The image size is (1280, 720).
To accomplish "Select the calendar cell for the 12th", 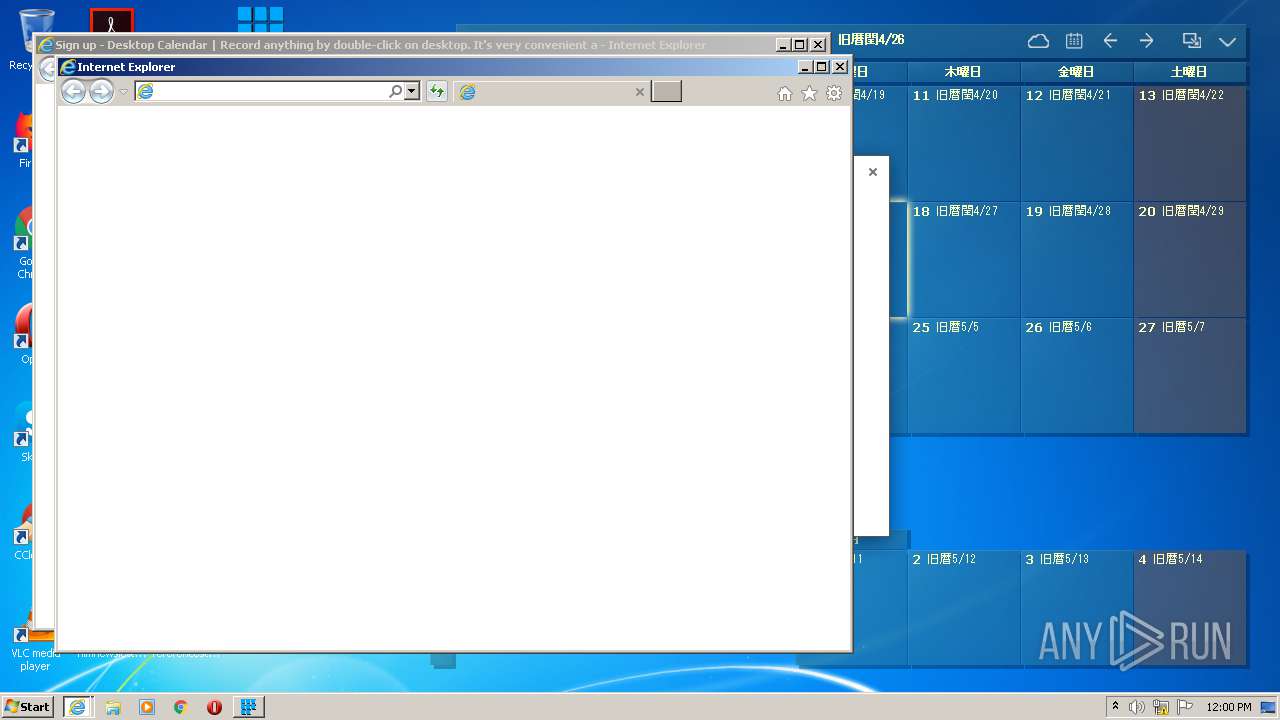I will click(1077, 143).
